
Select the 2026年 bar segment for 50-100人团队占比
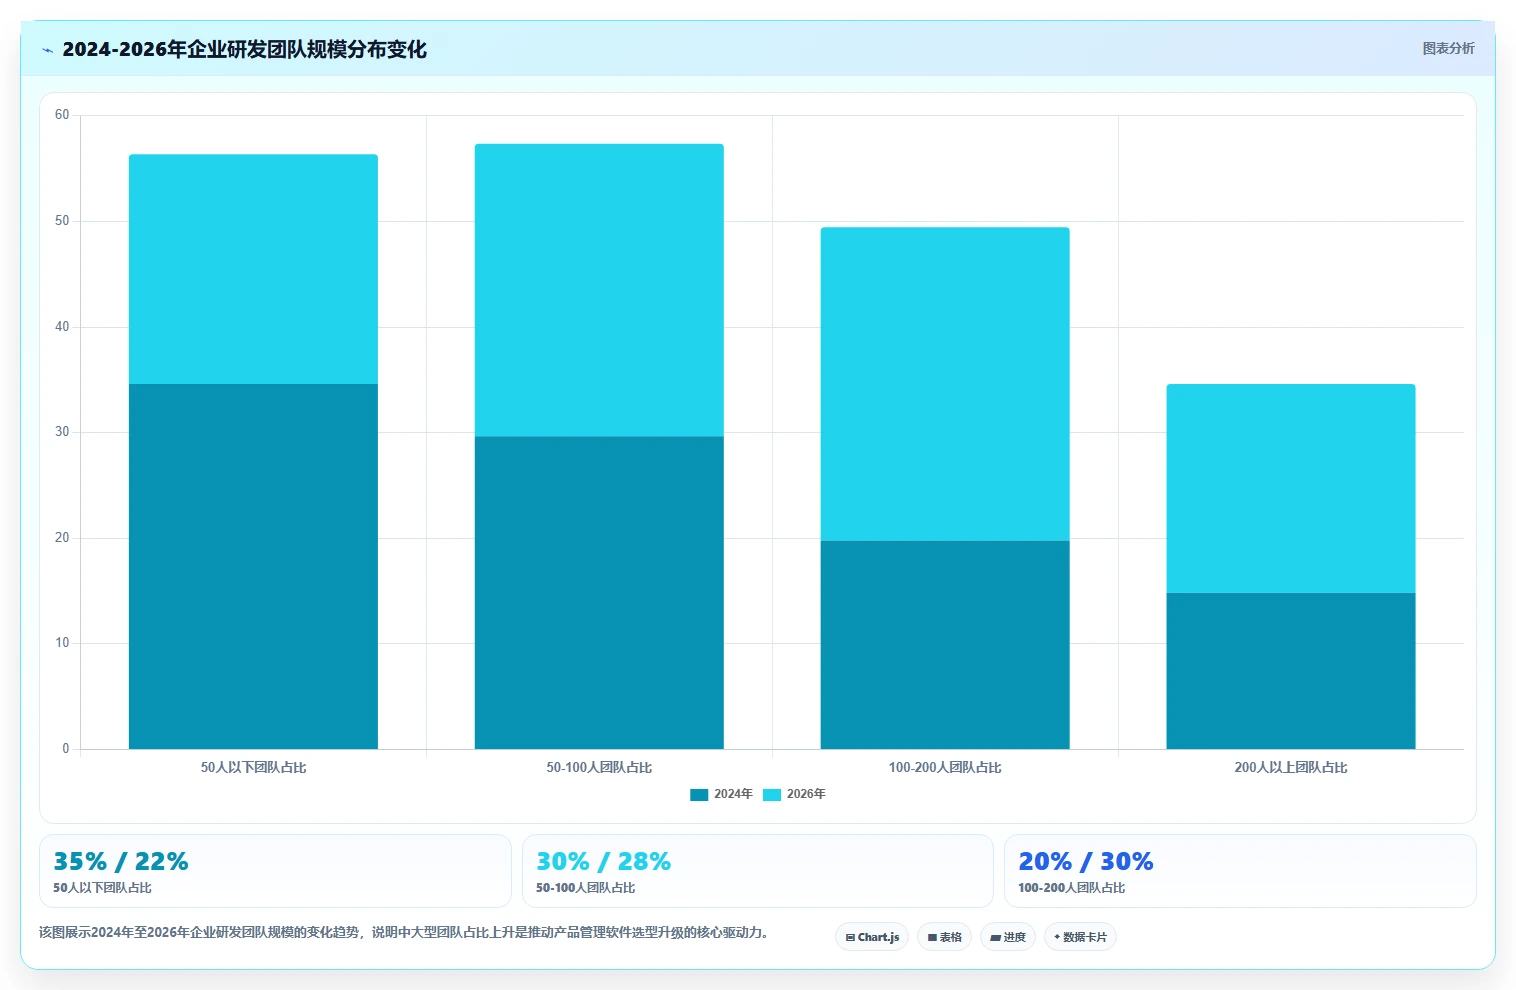coord(599,290)
